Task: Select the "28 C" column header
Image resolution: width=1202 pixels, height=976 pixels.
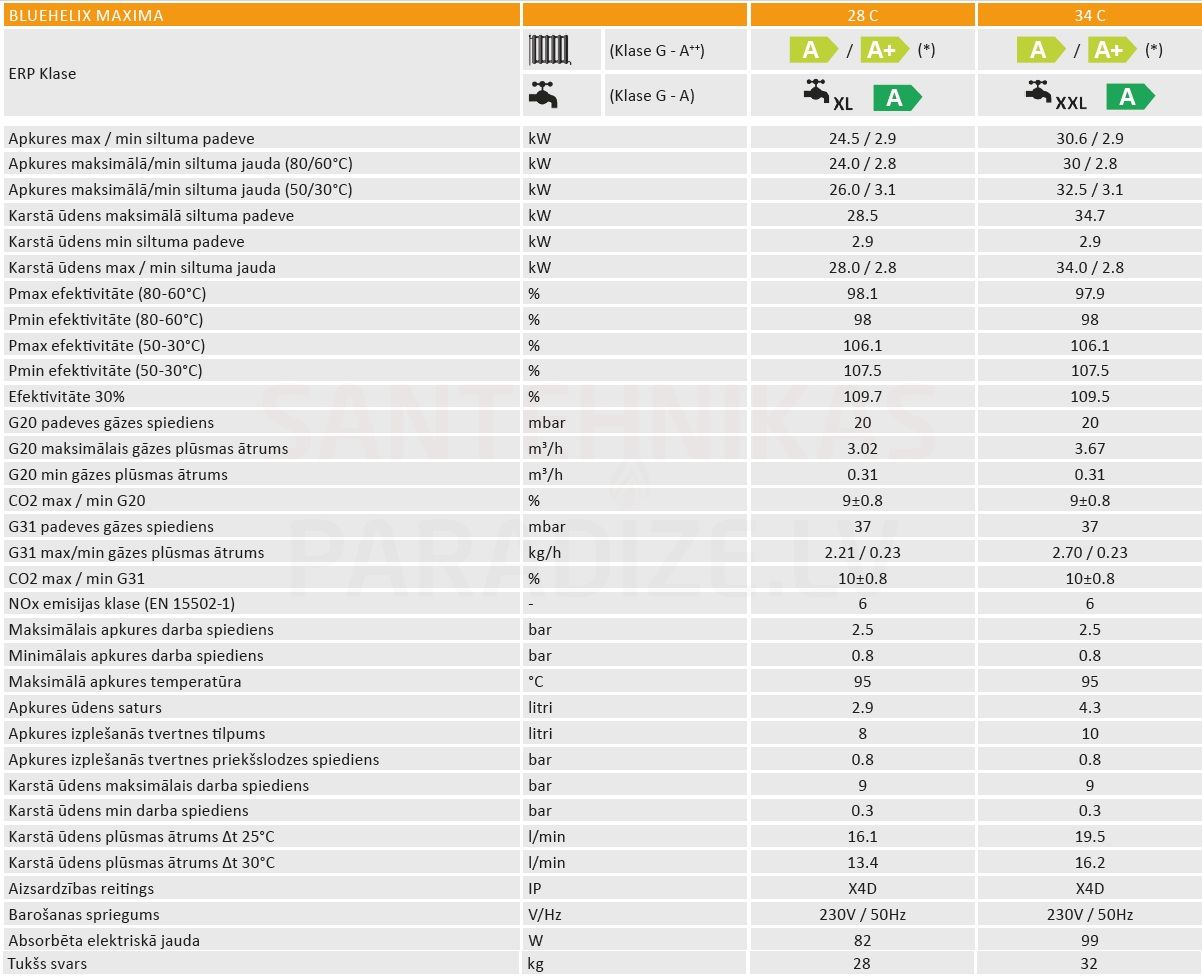Action: (862, 16)
